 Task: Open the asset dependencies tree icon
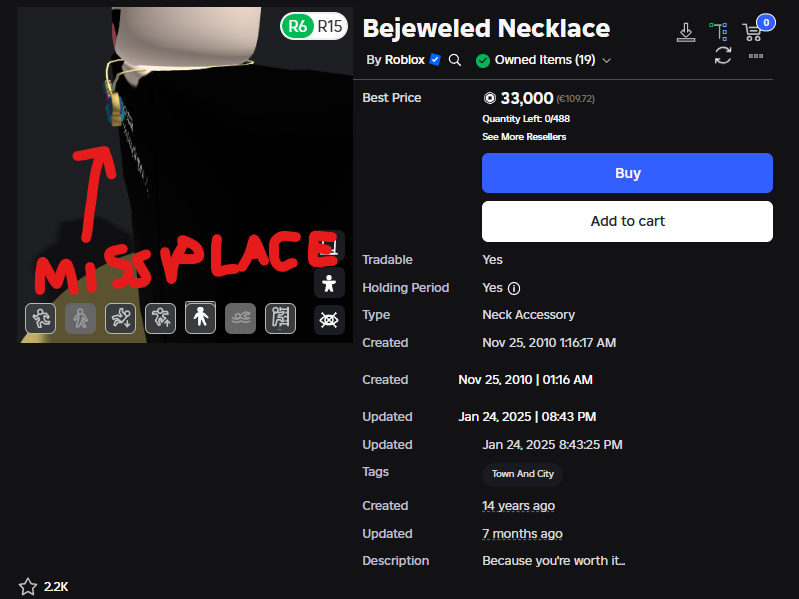[718, 32]
